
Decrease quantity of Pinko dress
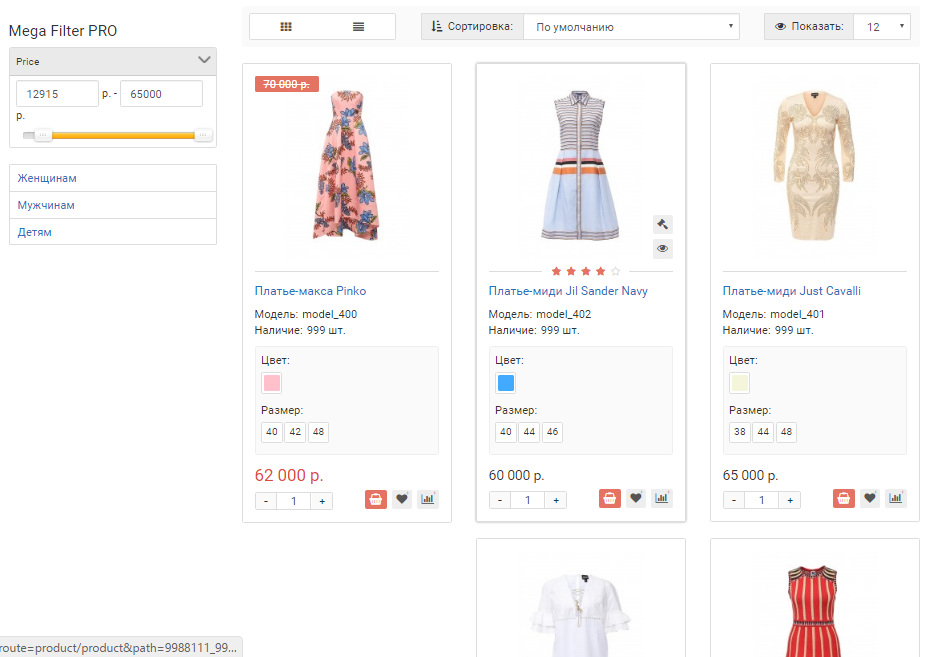[x=266, y=501]
